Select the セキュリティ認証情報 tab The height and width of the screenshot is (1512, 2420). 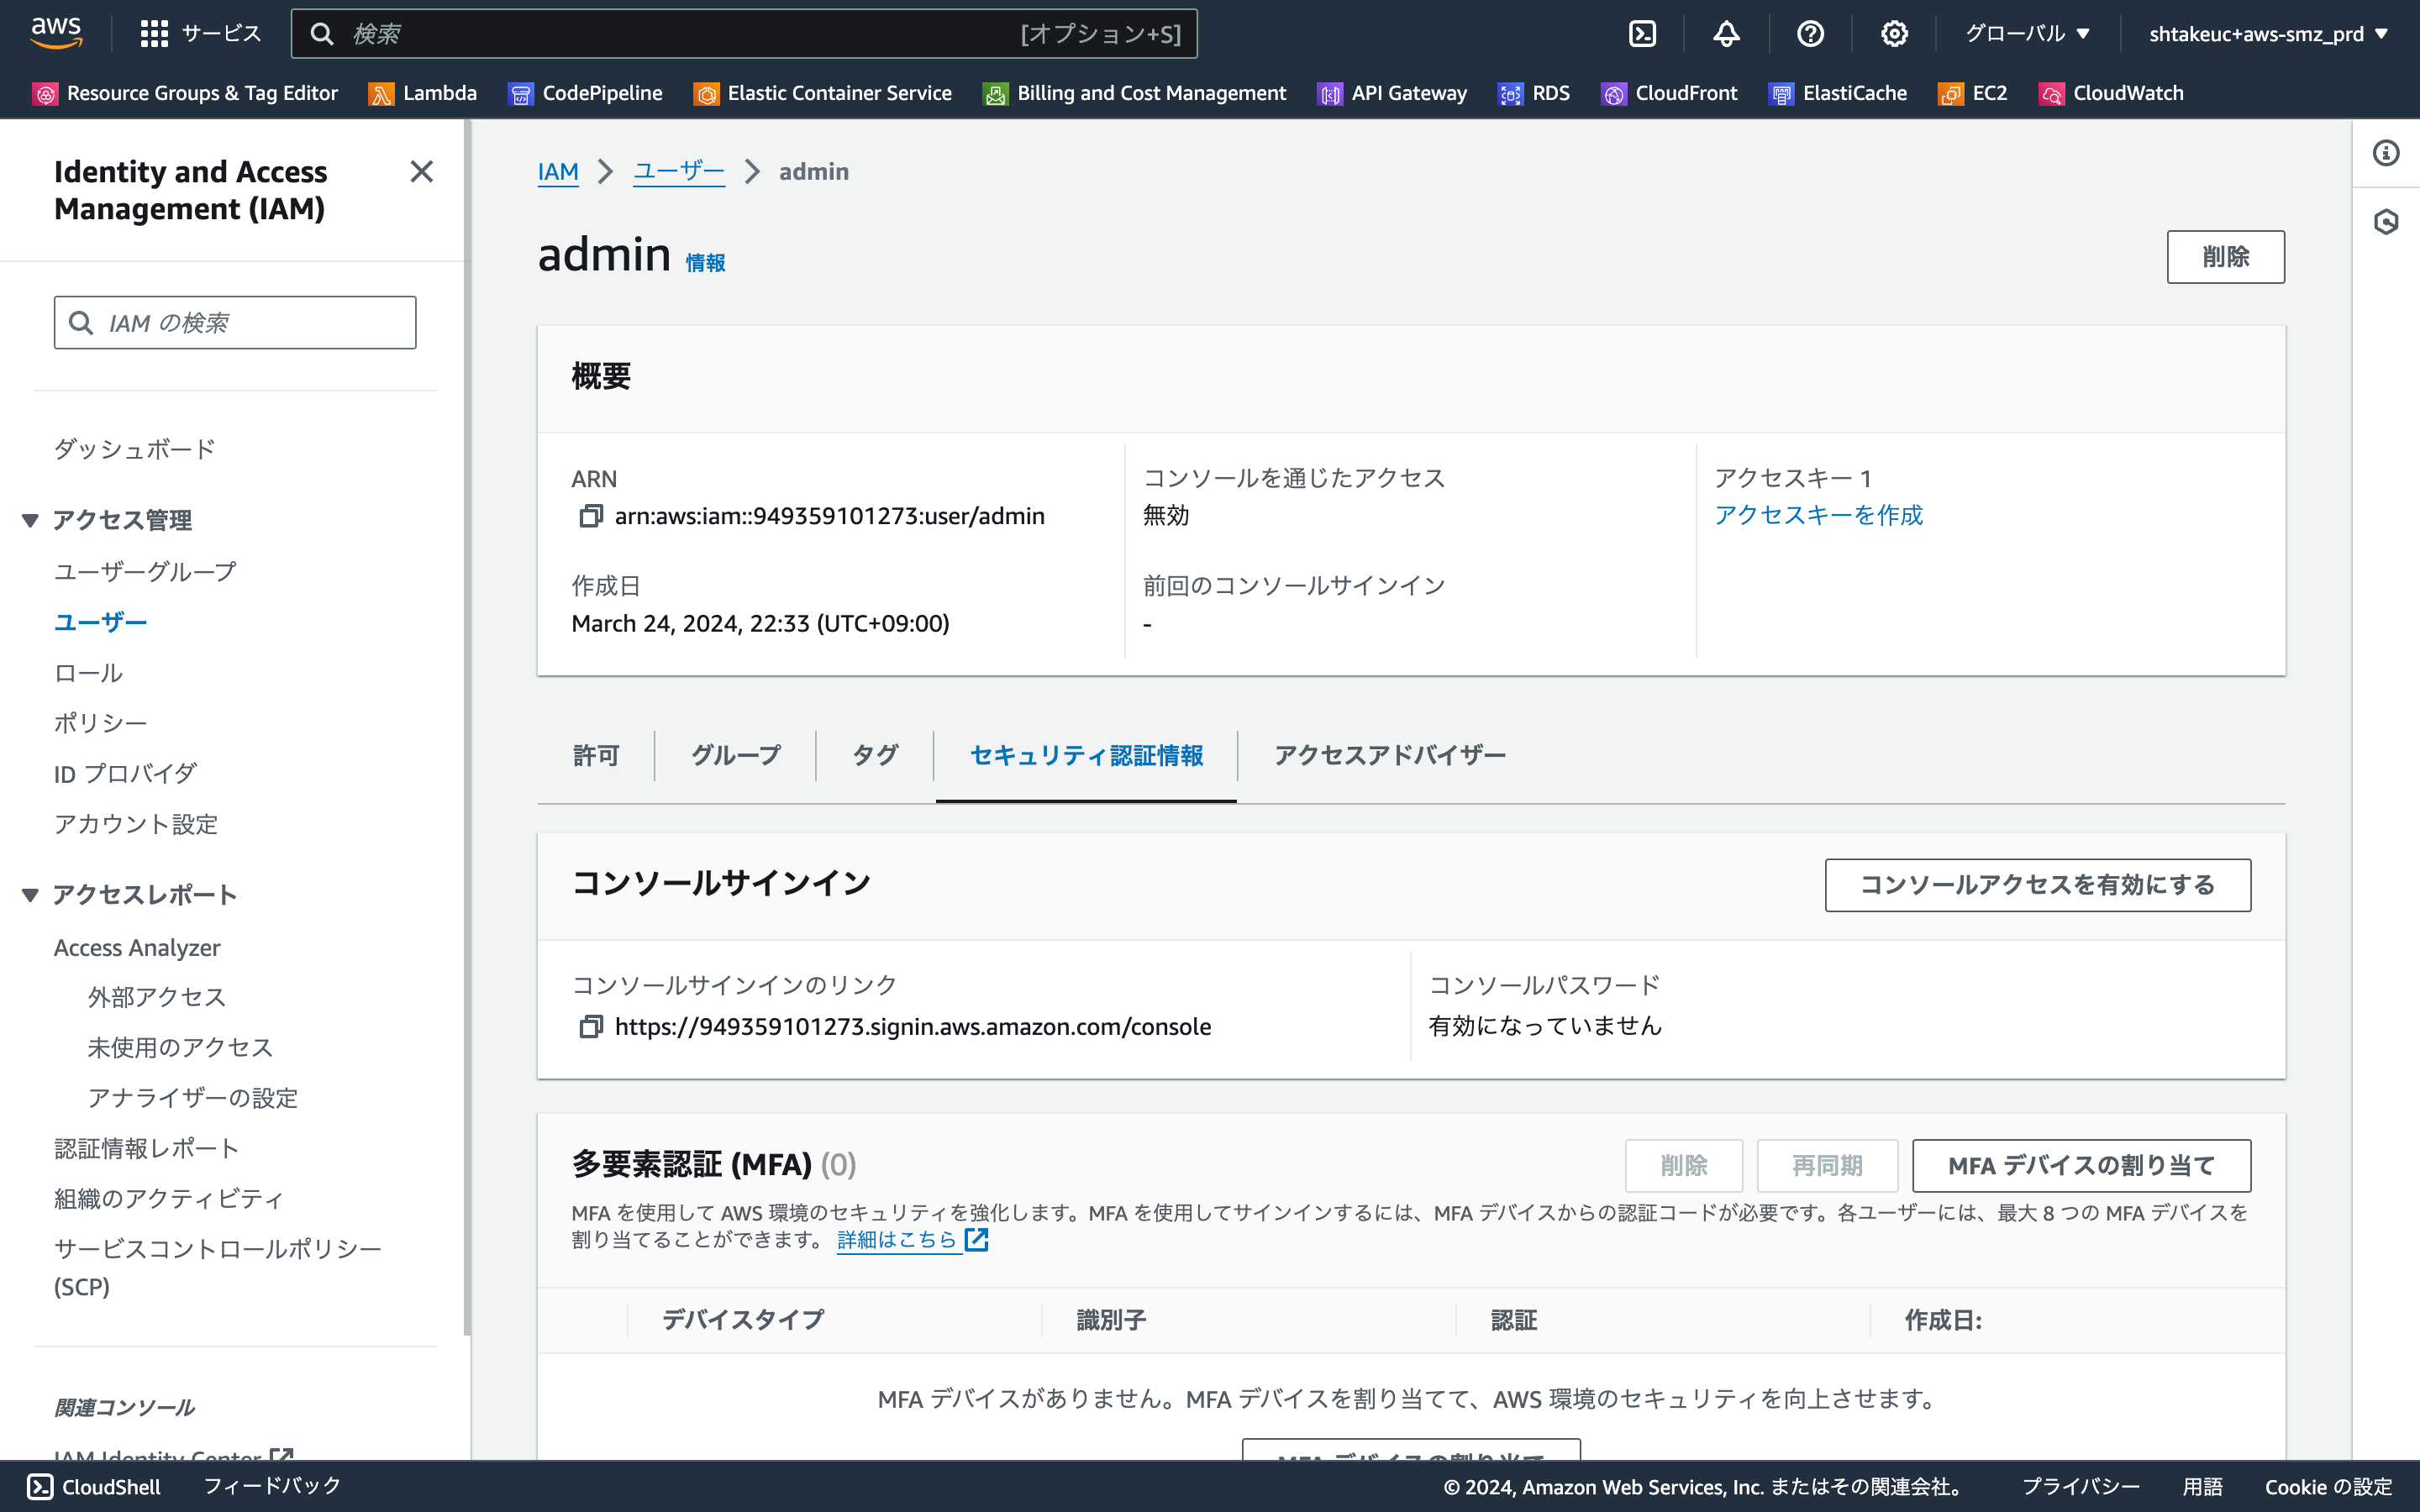[1086, 756]
